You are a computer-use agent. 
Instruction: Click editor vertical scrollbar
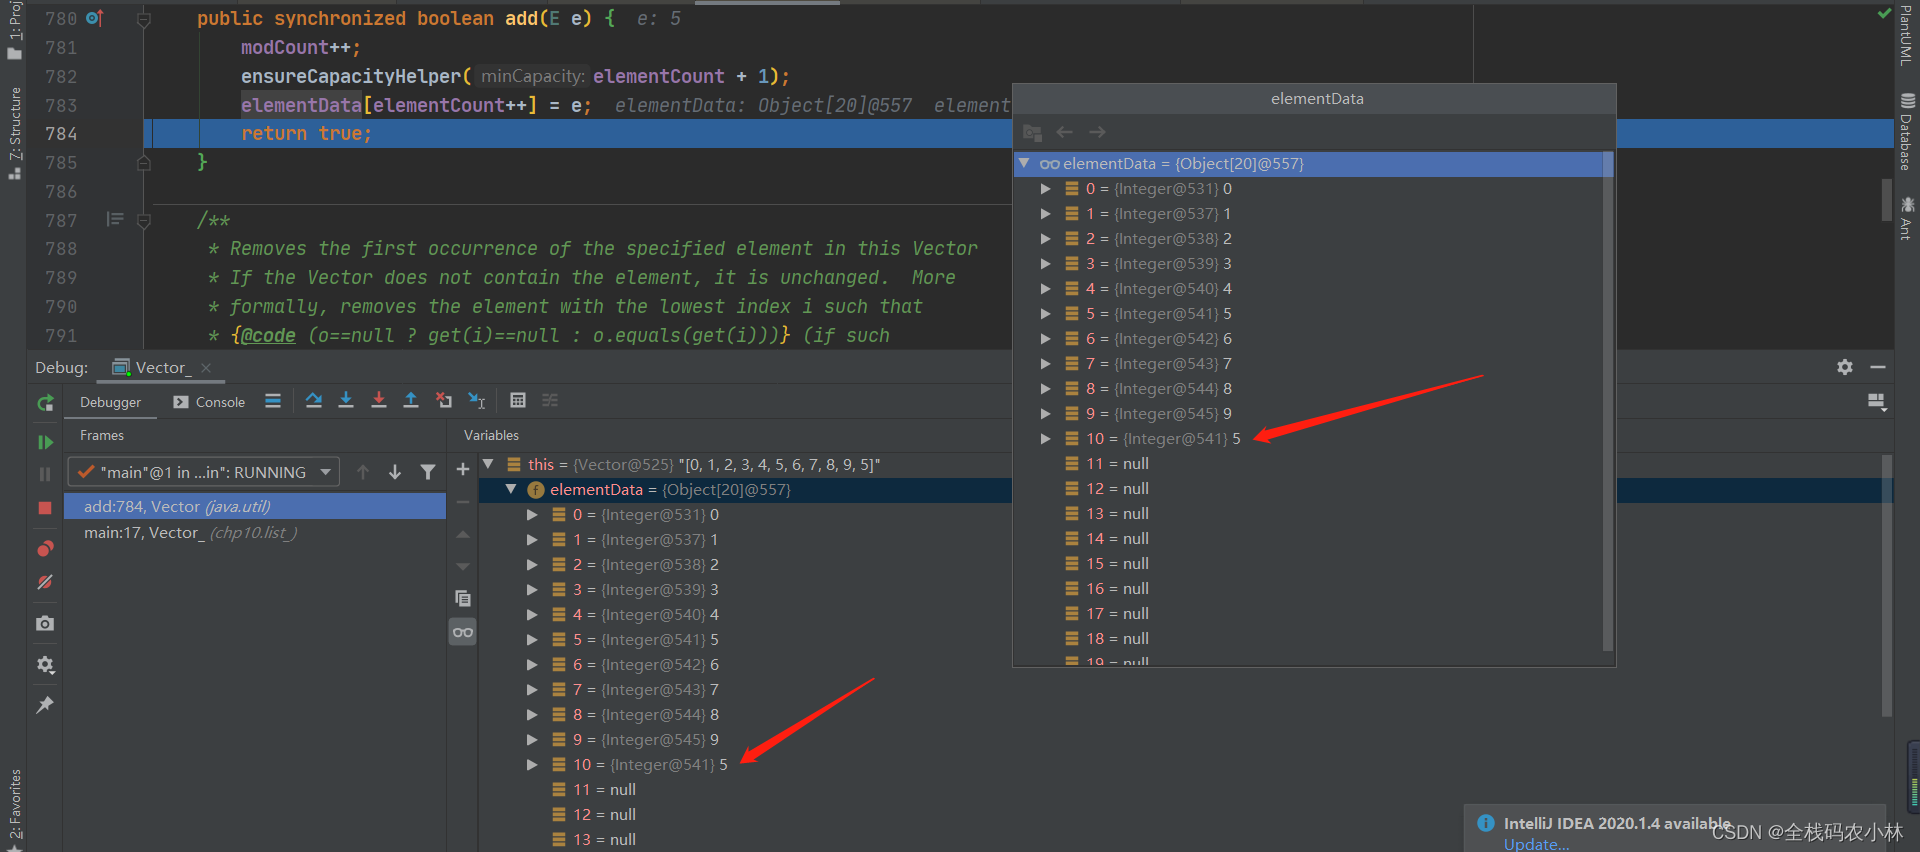coord(1887,200)
